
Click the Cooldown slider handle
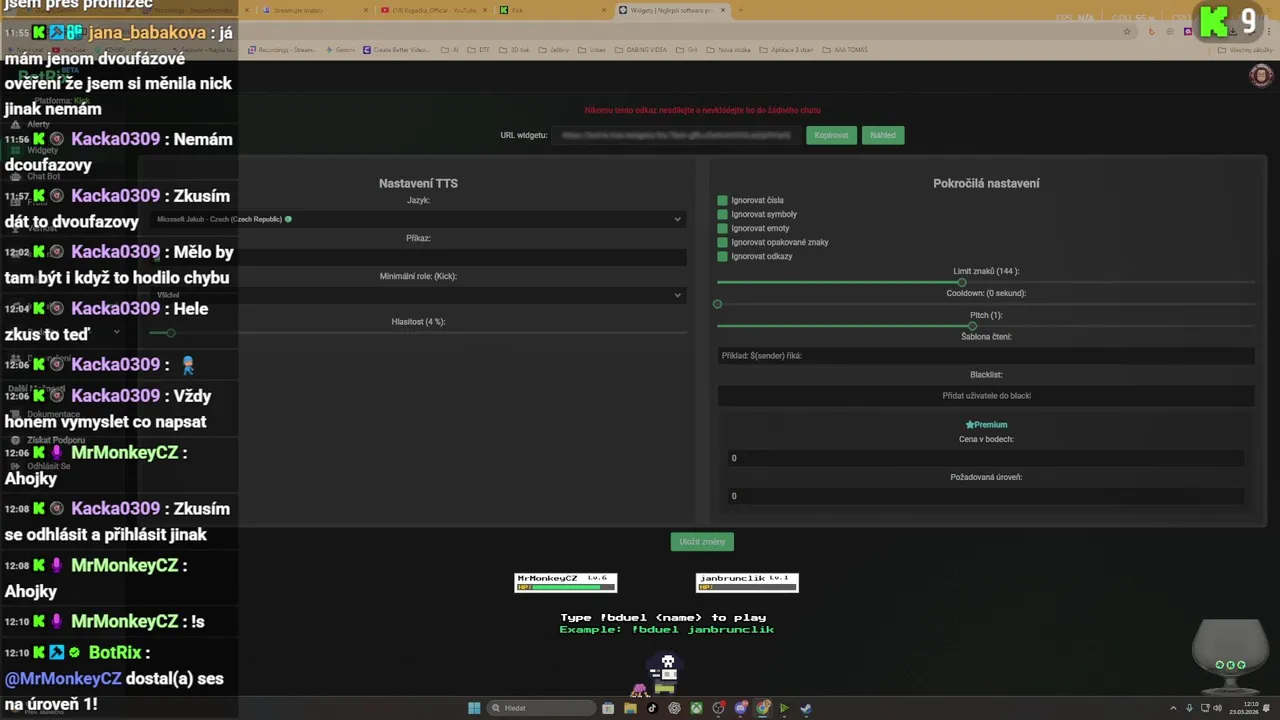pyautogui.click(x=717, y=304)
